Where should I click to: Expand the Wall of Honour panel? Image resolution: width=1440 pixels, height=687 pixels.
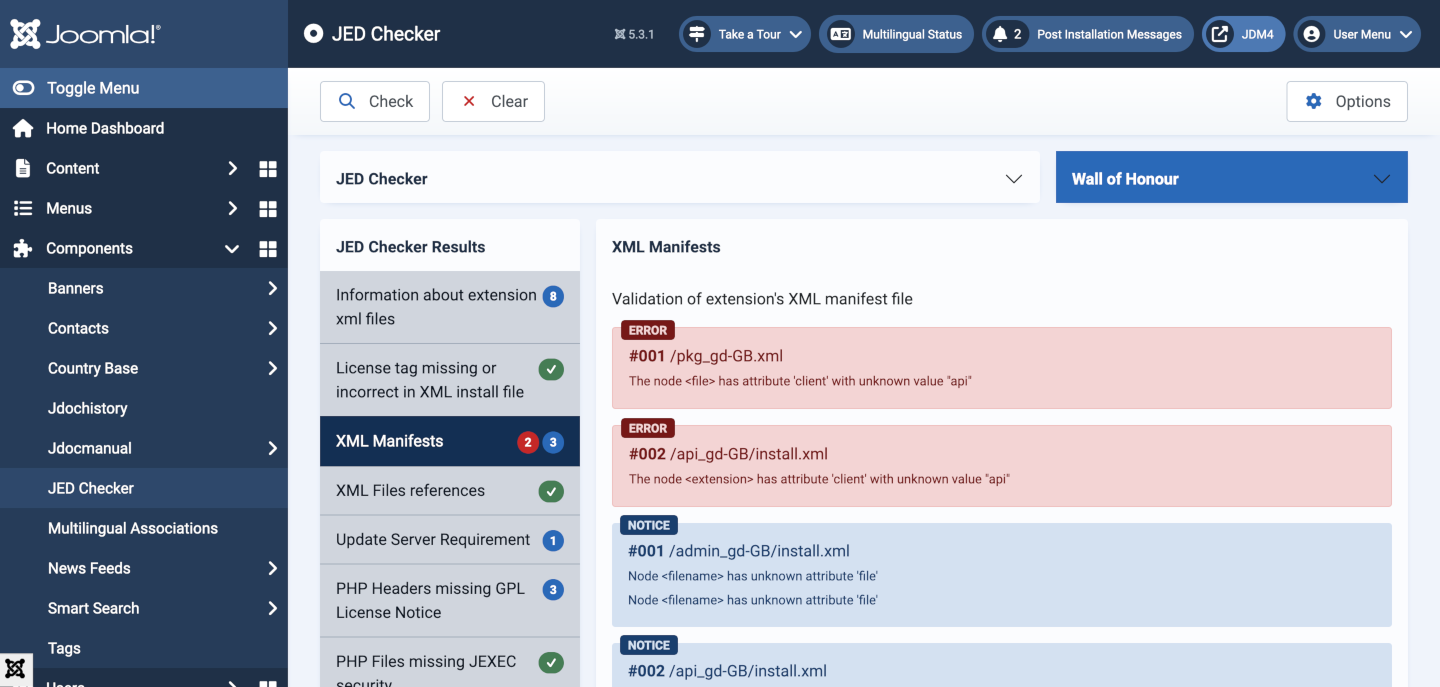coord(1232,178)
